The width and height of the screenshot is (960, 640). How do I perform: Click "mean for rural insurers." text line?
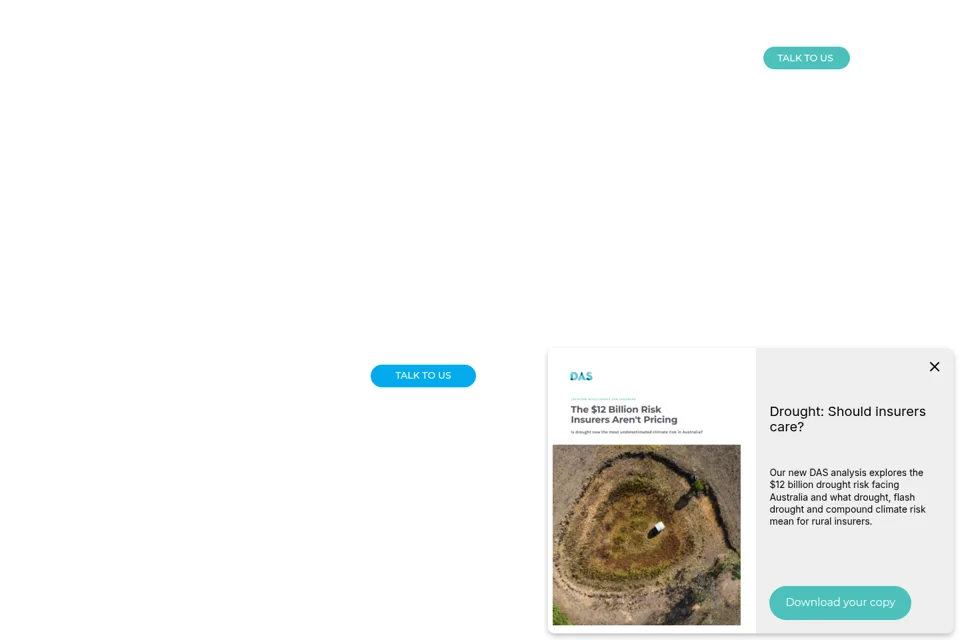click(820, 521)
